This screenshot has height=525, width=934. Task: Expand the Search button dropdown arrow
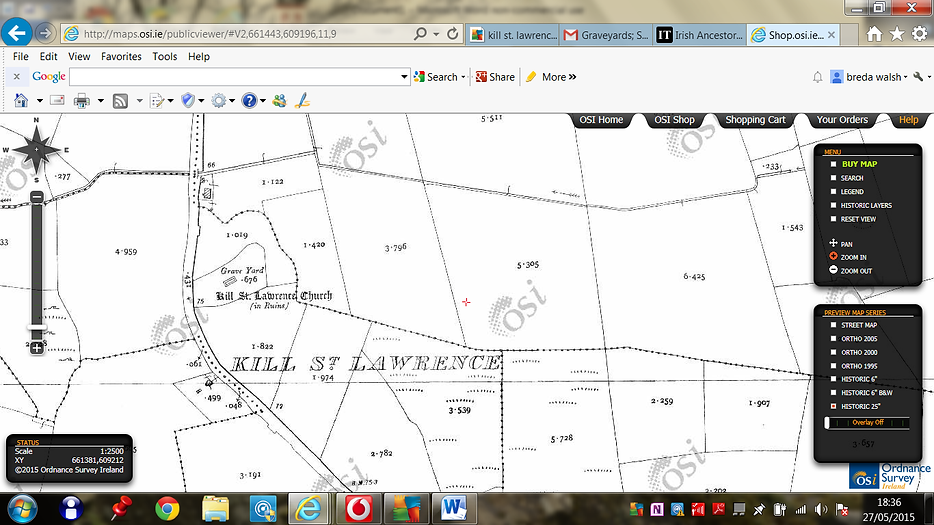coord(463,77)
